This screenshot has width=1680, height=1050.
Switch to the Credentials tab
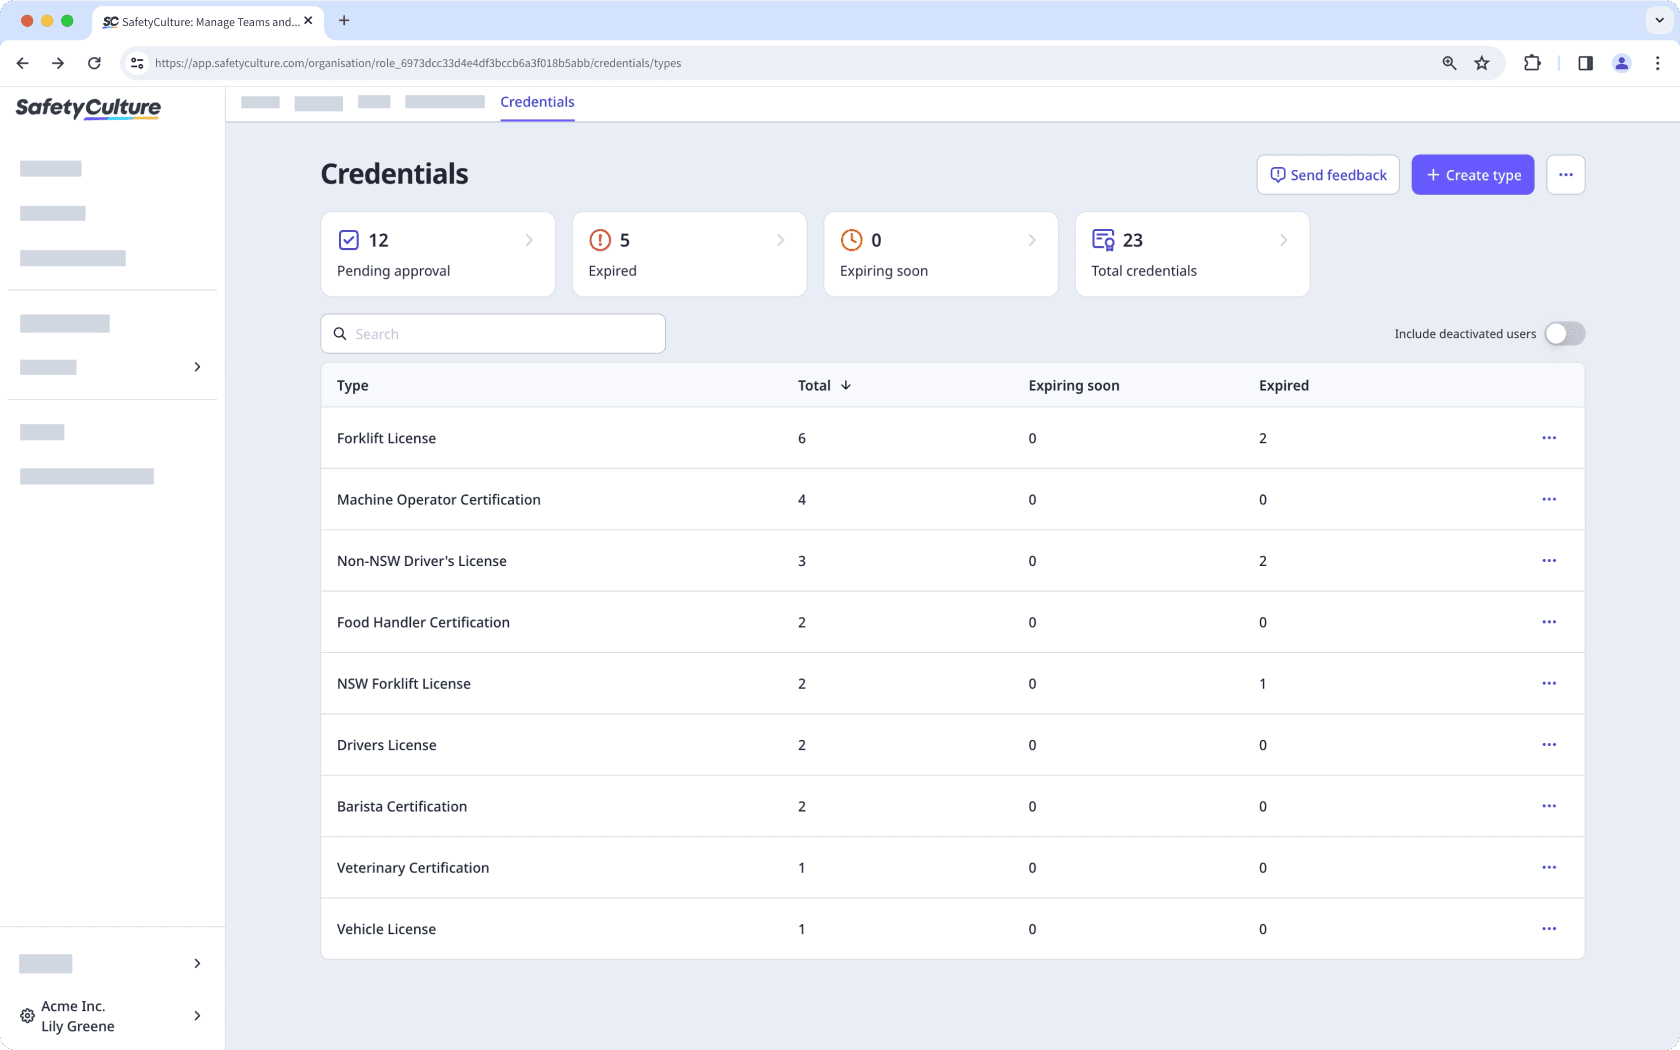tap(537, 102)
